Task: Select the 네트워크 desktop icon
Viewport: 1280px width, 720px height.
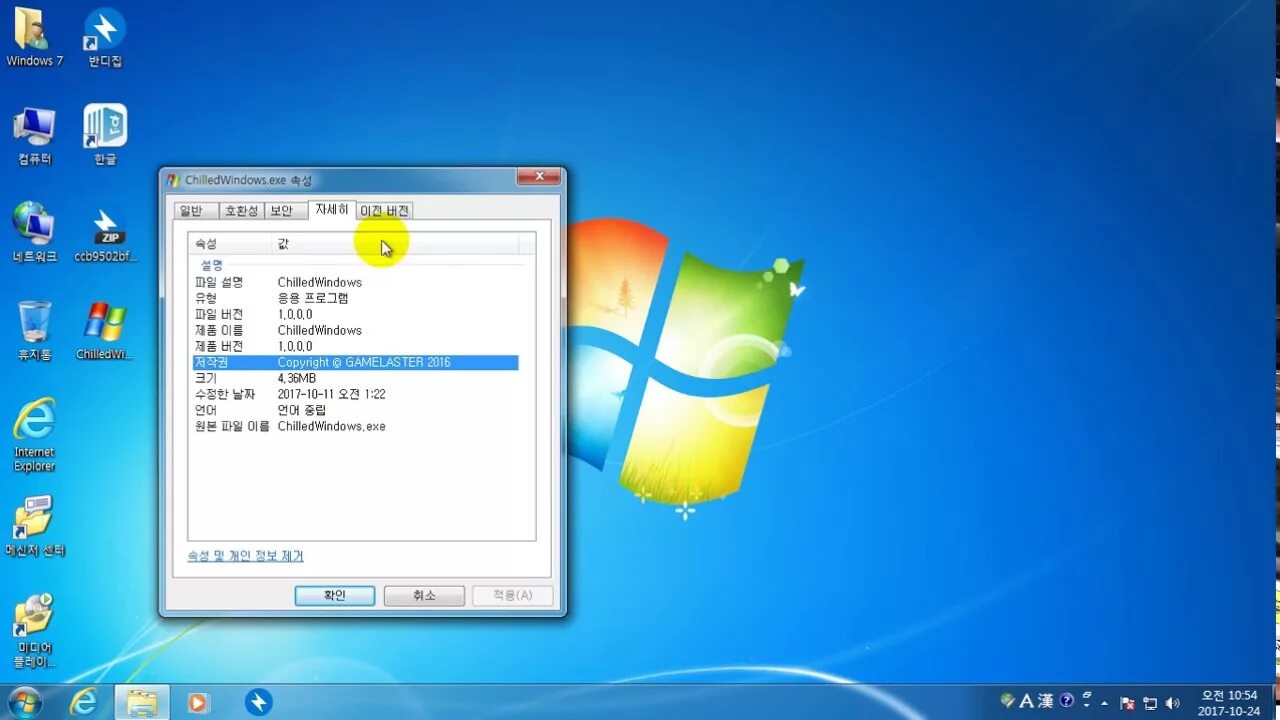Action: (x=34, y=232)
